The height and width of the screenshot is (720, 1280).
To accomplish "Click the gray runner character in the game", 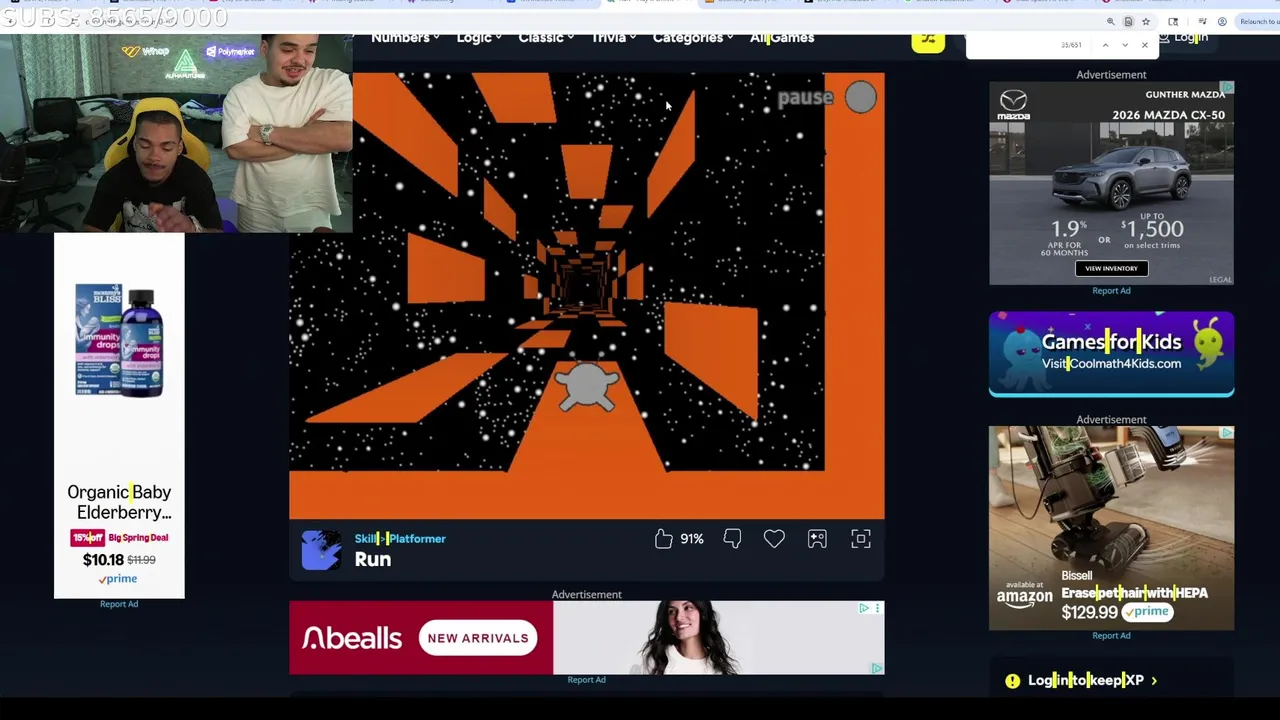I will click(587, 387).
